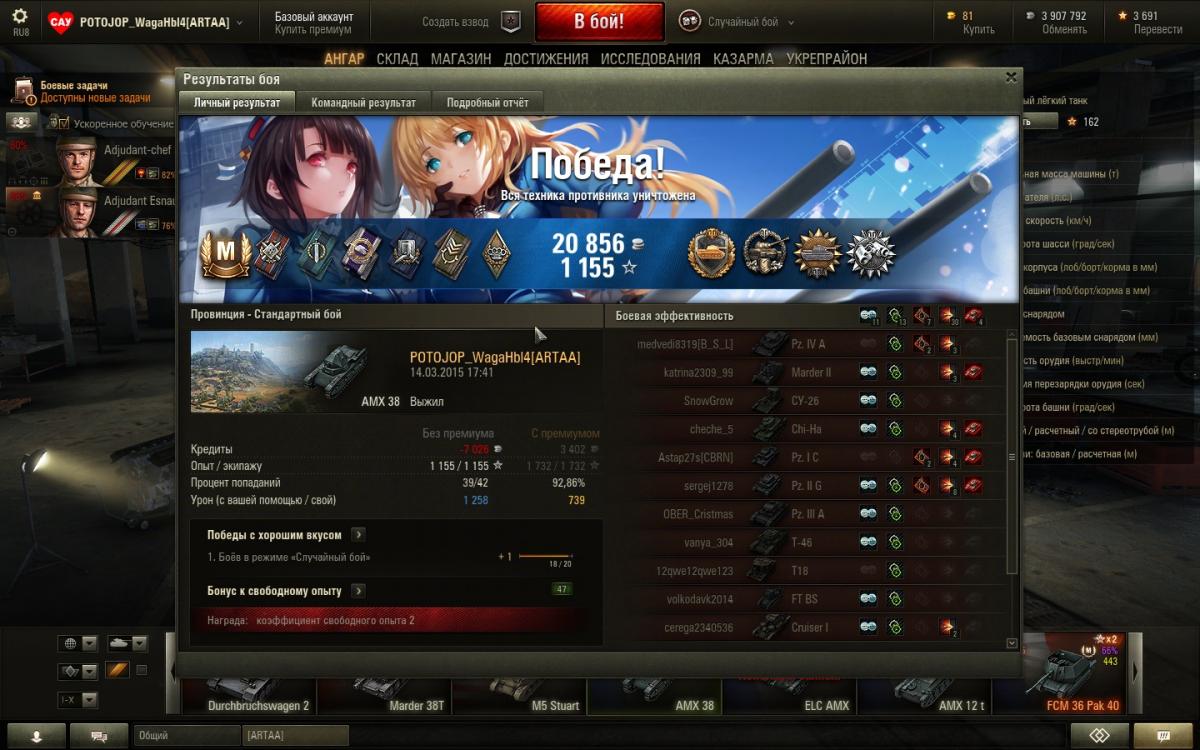The width and height of the screenshot is (1200, 750).
Task: Open the vehicle type filter dropdown
Action: click(126, 643)
